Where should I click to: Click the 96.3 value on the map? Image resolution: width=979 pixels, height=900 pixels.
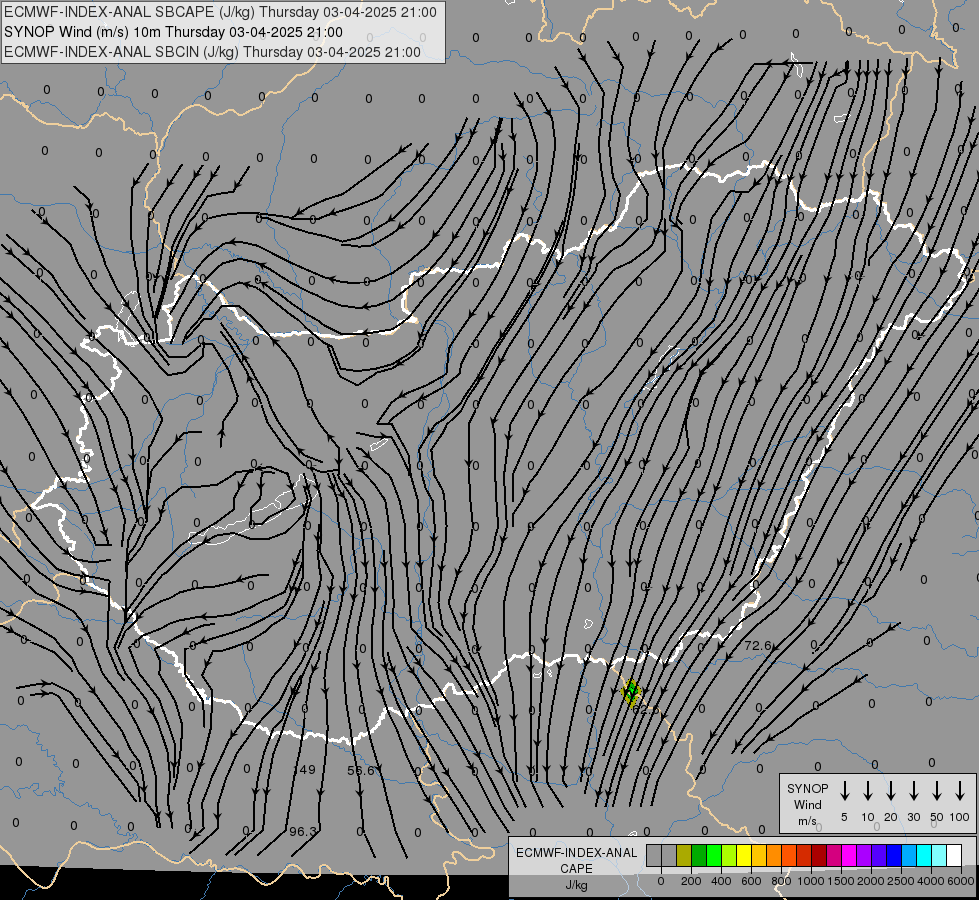pos(303,831)
